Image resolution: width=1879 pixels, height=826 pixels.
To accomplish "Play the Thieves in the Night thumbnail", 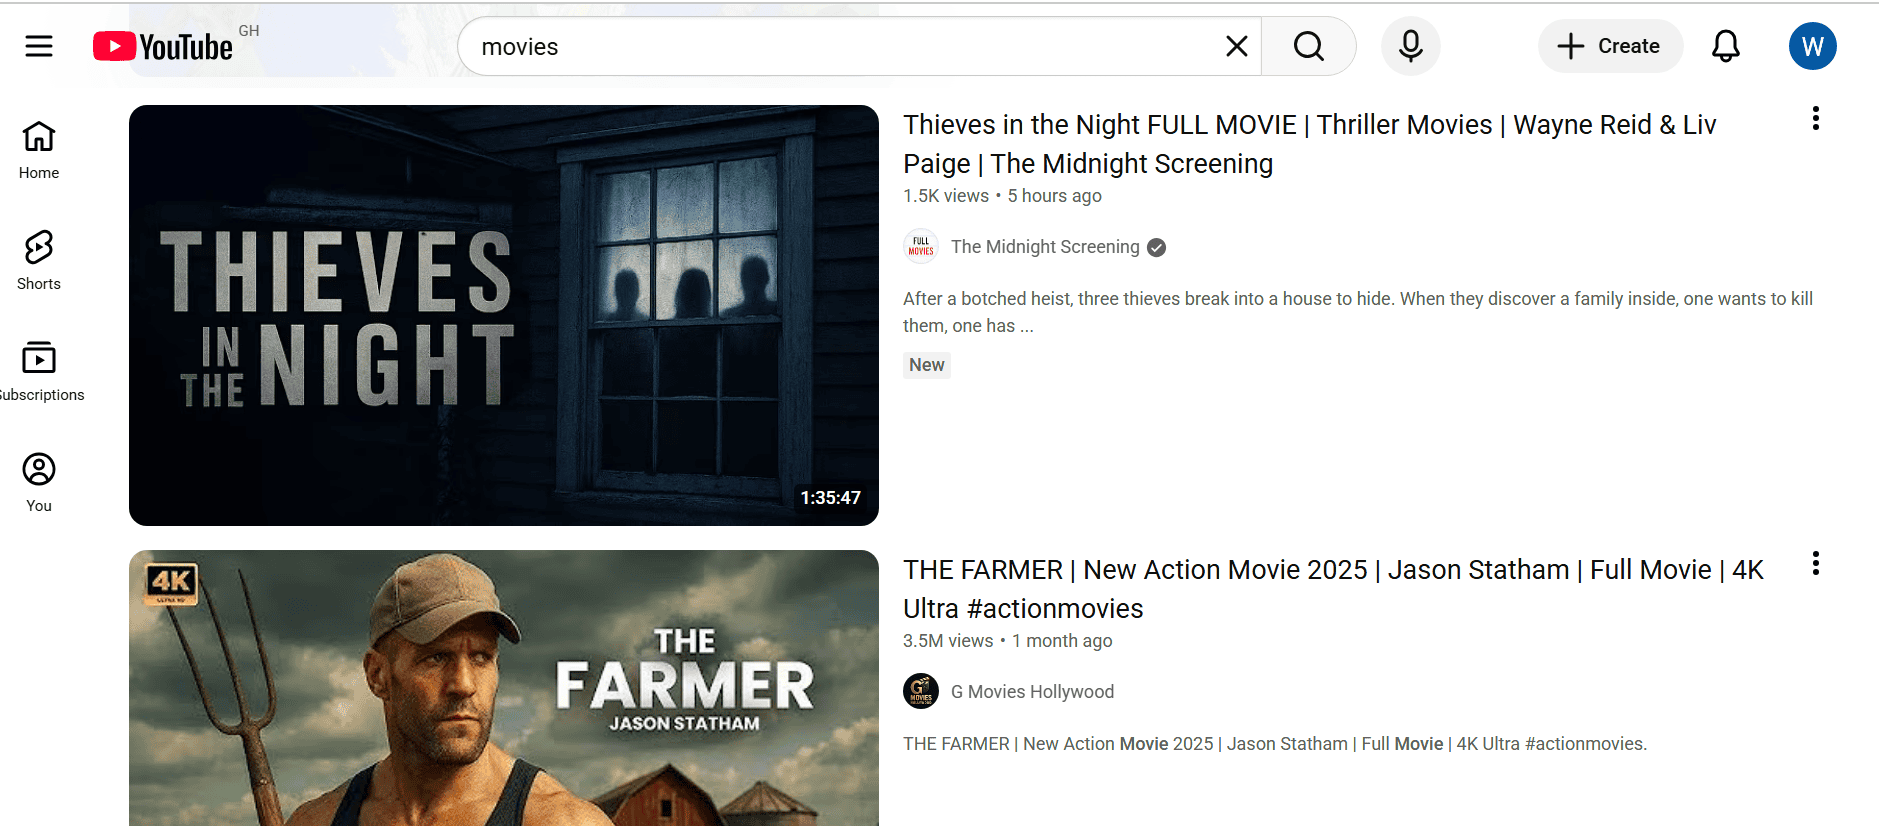I will coord(503,315).
